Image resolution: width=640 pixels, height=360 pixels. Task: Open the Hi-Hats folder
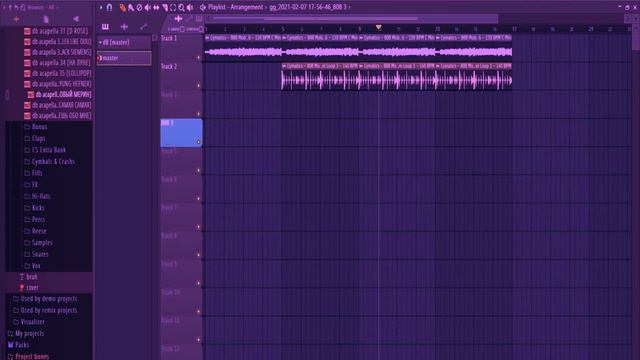tap(37, 196)
